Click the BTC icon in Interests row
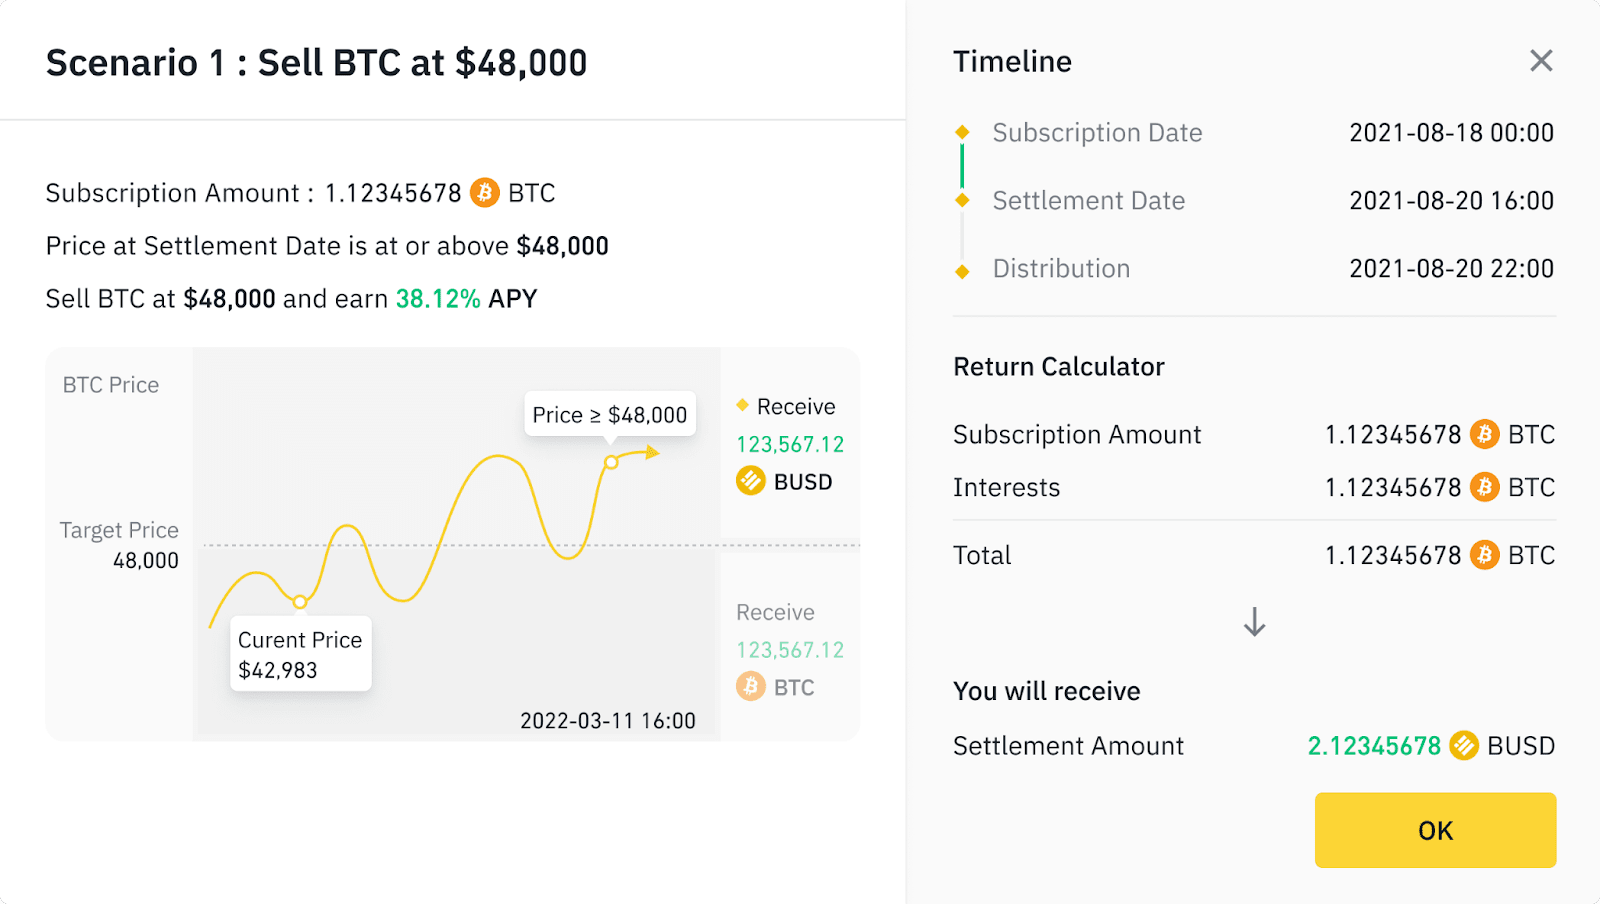Screen dimensions: 1600x904 click(x=1484, y=487)
